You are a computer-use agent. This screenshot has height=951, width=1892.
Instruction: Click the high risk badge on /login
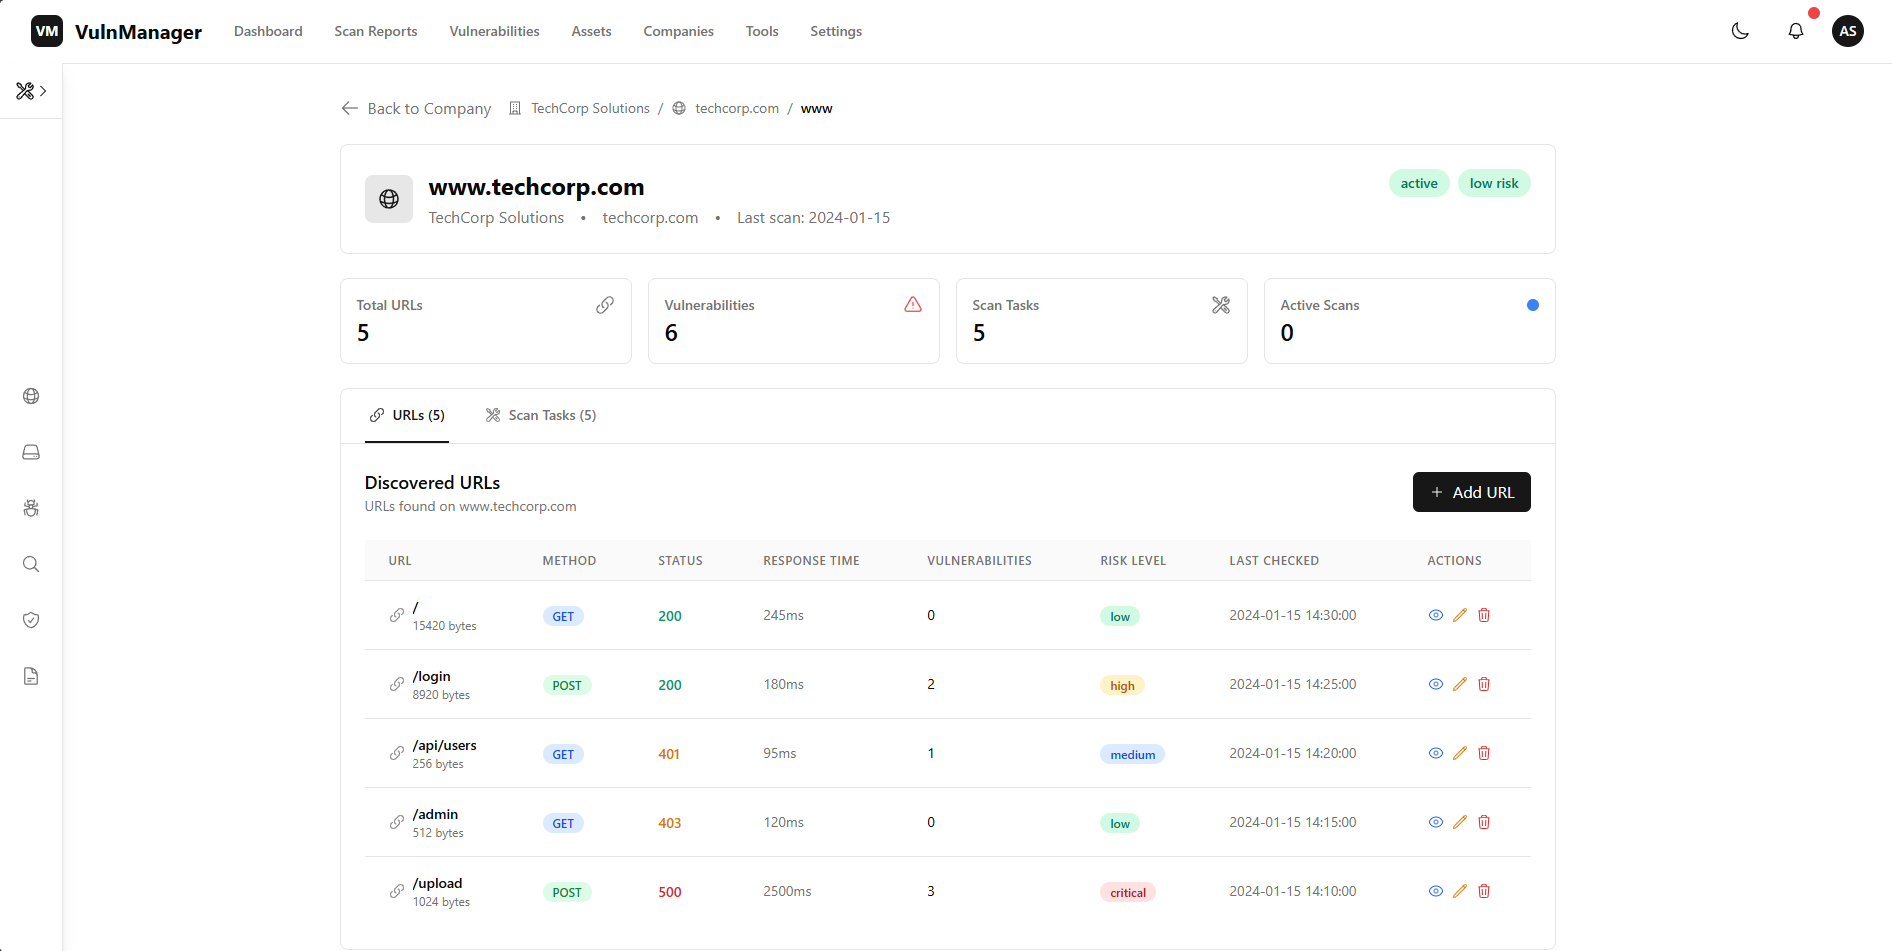(x=1122, y=685)
